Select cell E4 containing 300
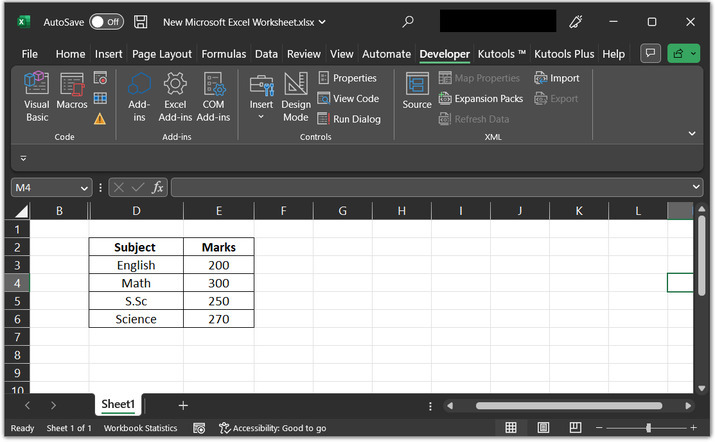 218,283
